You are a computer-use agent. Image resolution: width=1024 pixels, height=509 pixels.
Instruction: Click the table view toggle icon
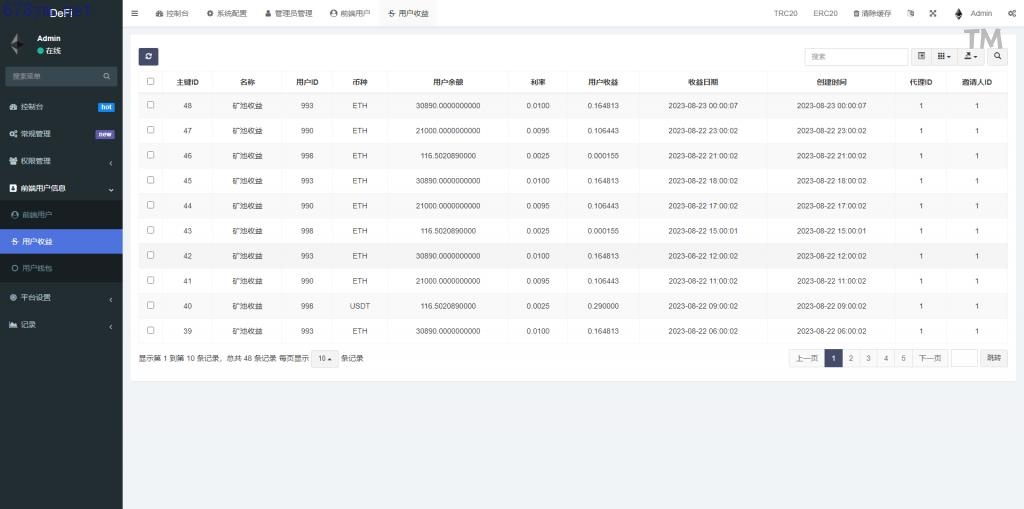921,57
